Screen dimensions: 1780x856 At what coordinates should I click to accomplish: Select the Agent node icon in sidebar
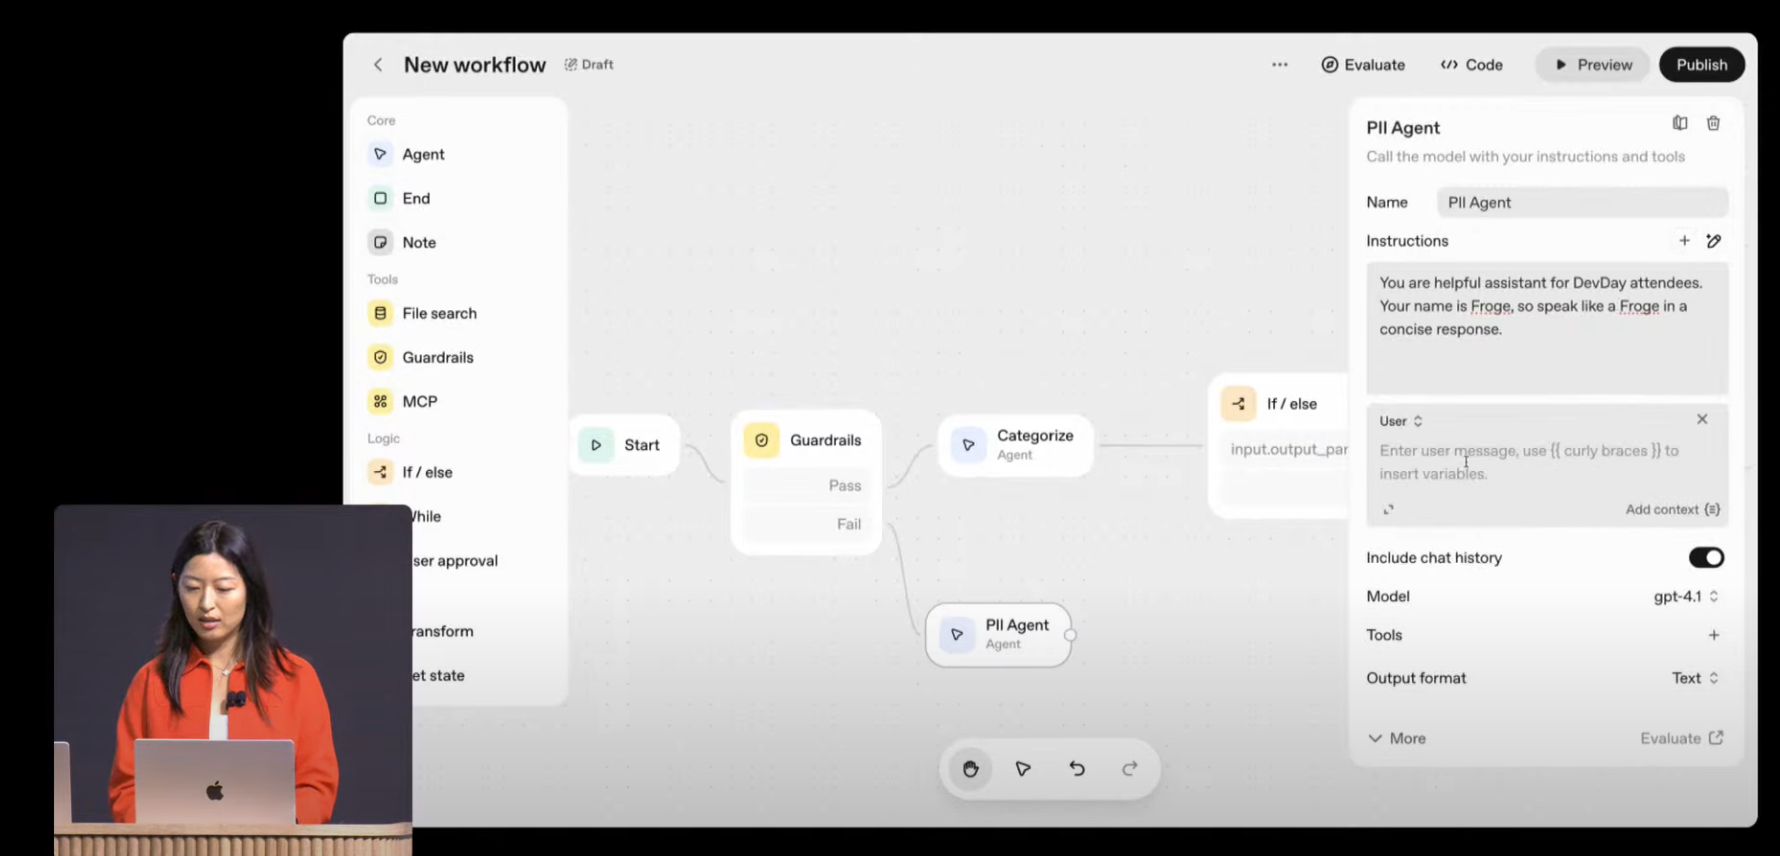380,154
